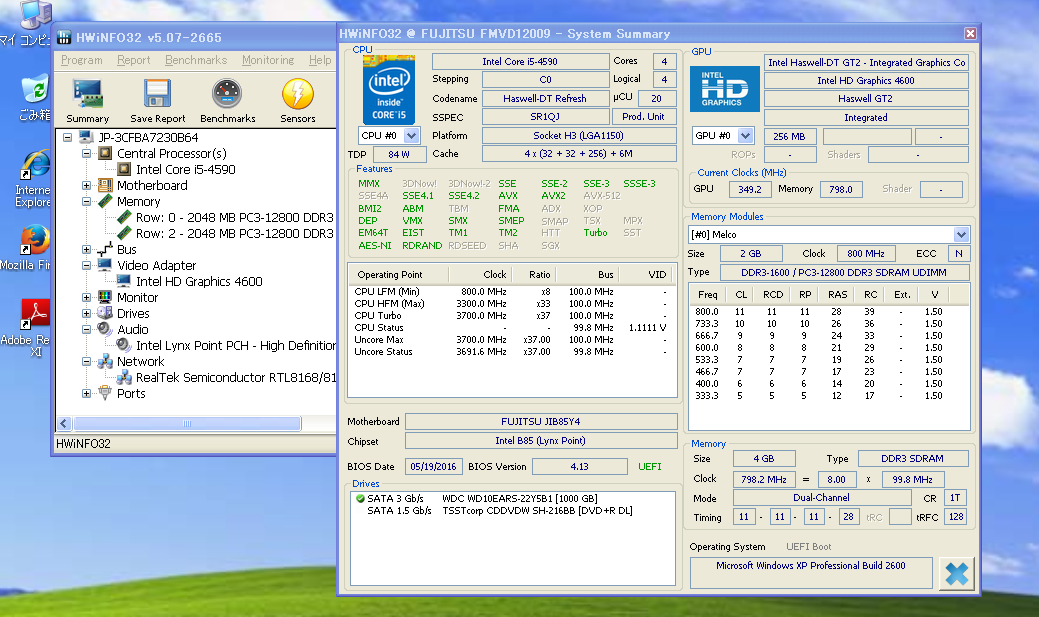1039x617 pixels.
Task: Click the Intel HD Graphics logo
Action: 725,89
